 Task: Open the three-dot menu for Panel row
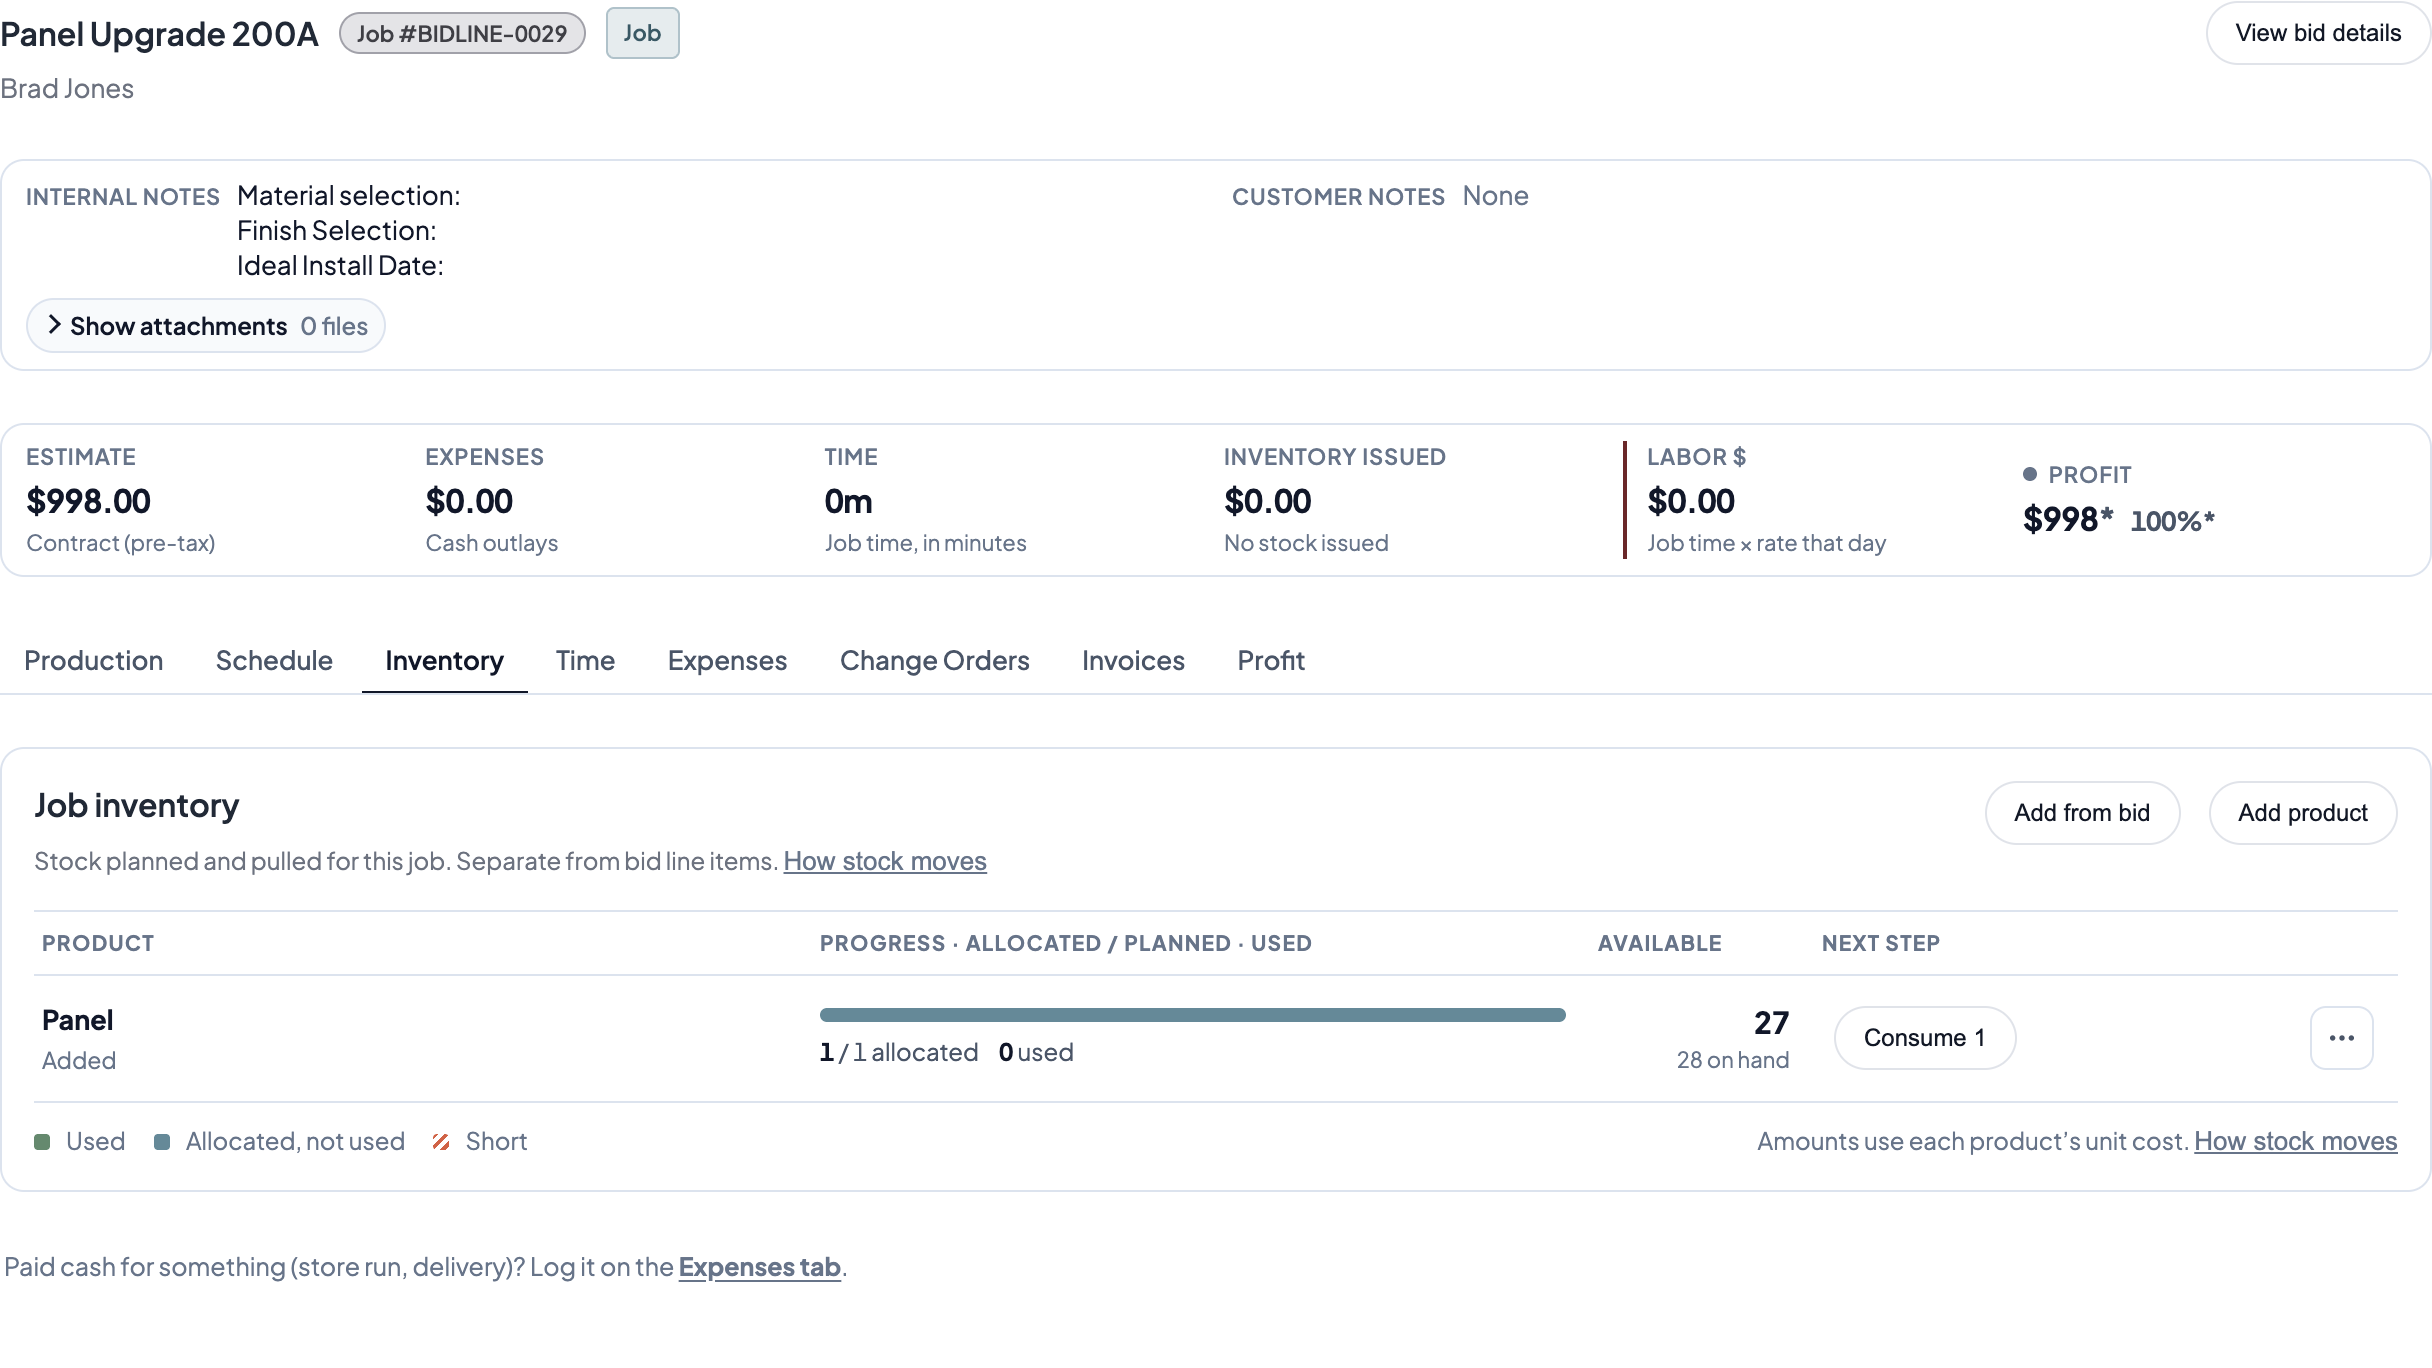[2341, 1038]
